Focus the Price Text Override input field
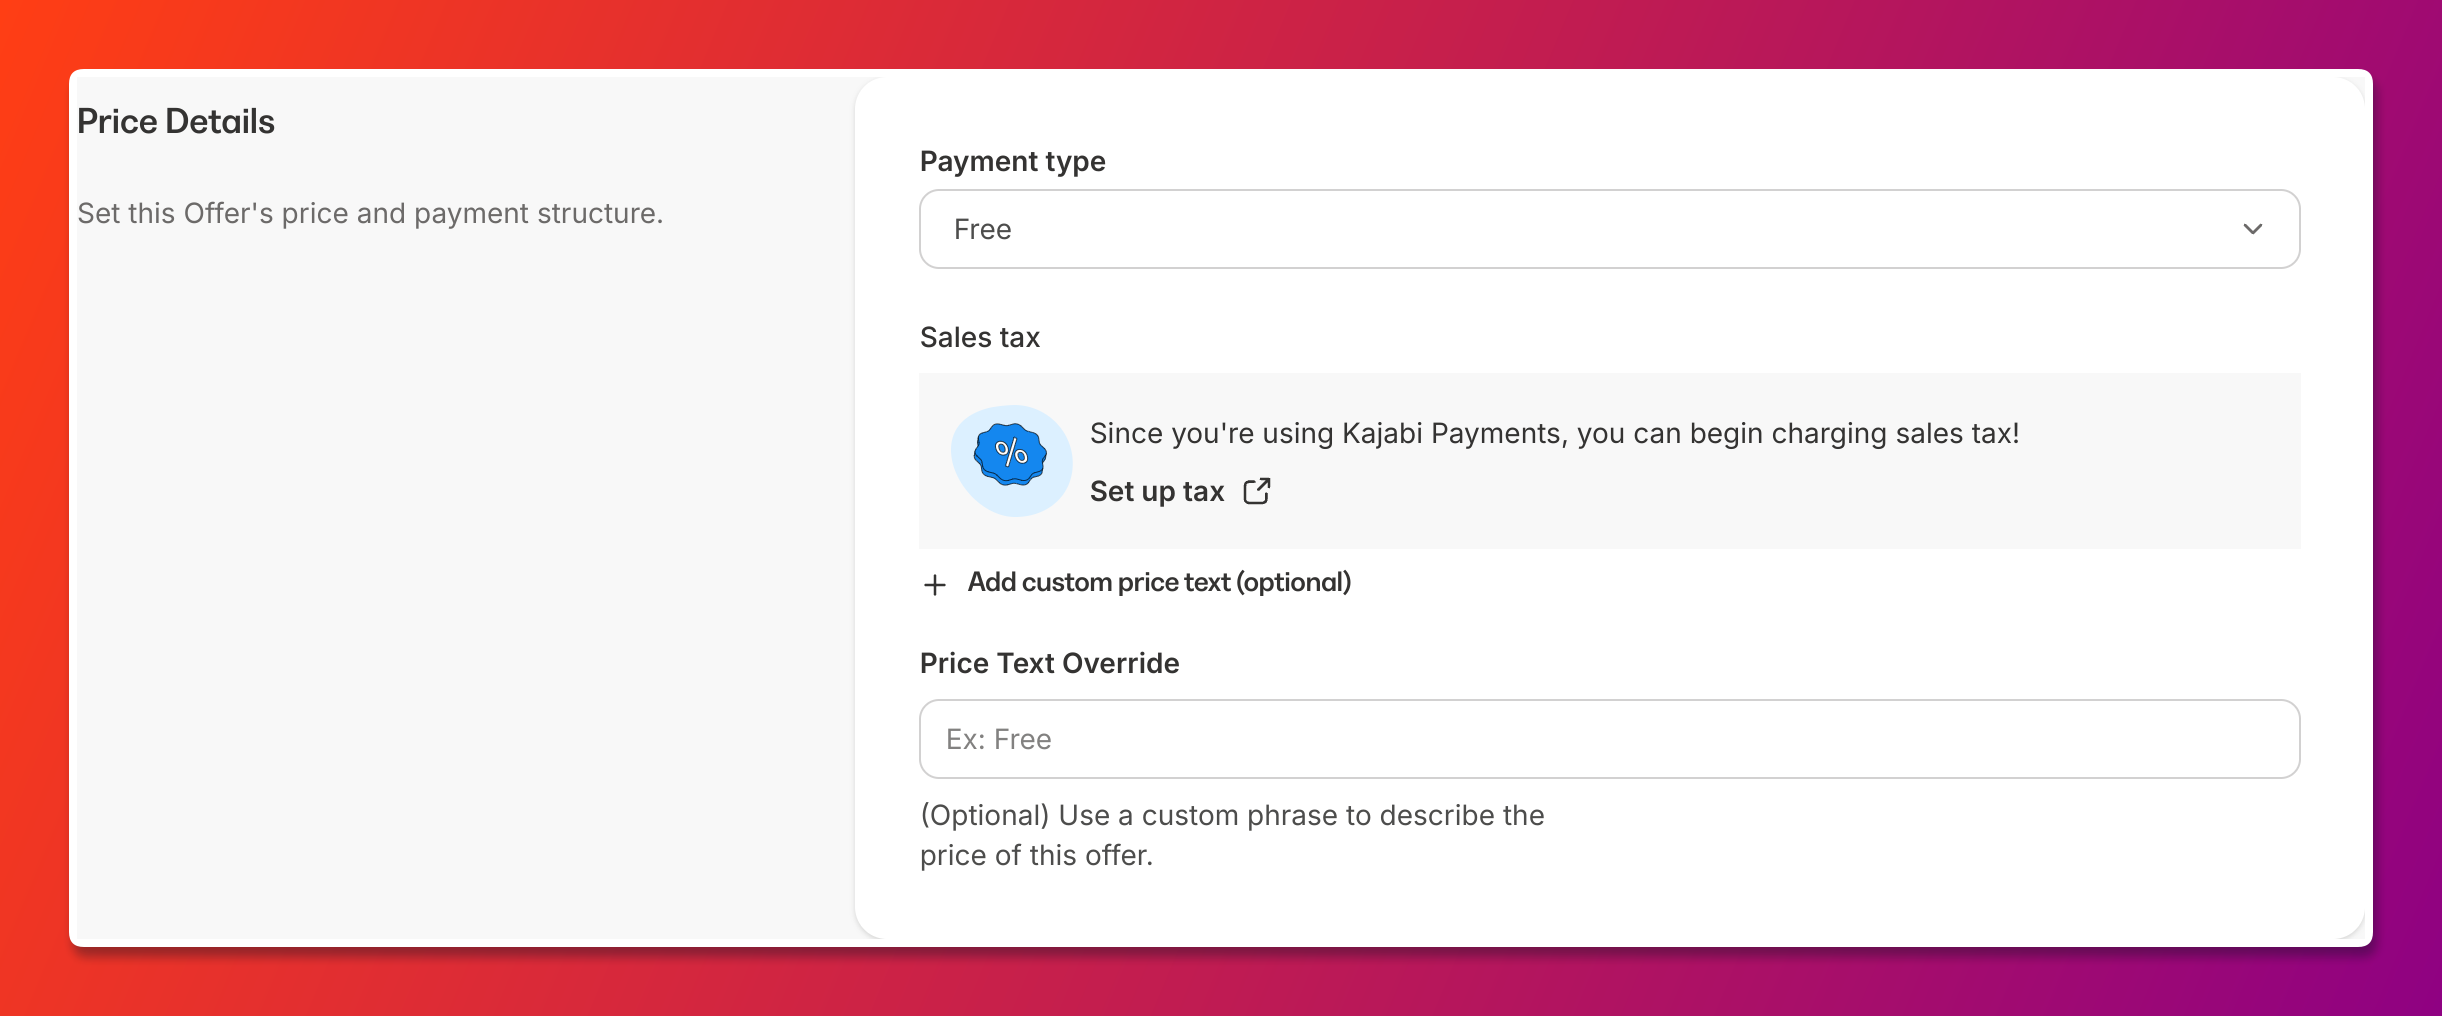Screen dimensions: 2442x1016 coord(1609,739)
